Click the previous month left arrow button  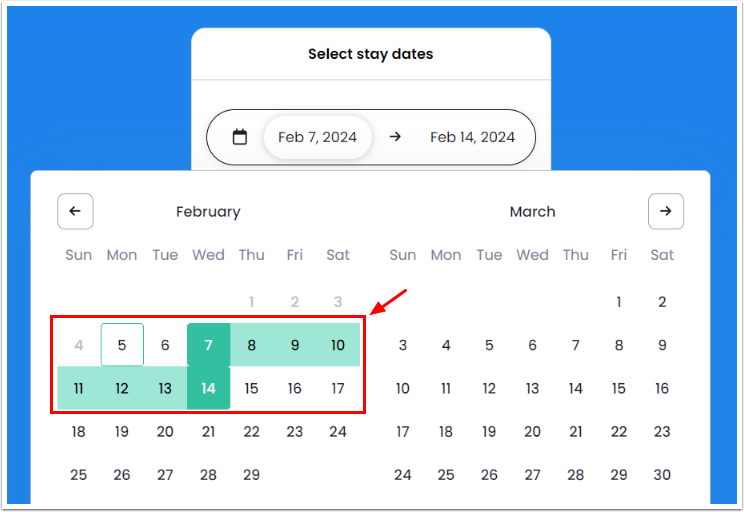(75, 211)
